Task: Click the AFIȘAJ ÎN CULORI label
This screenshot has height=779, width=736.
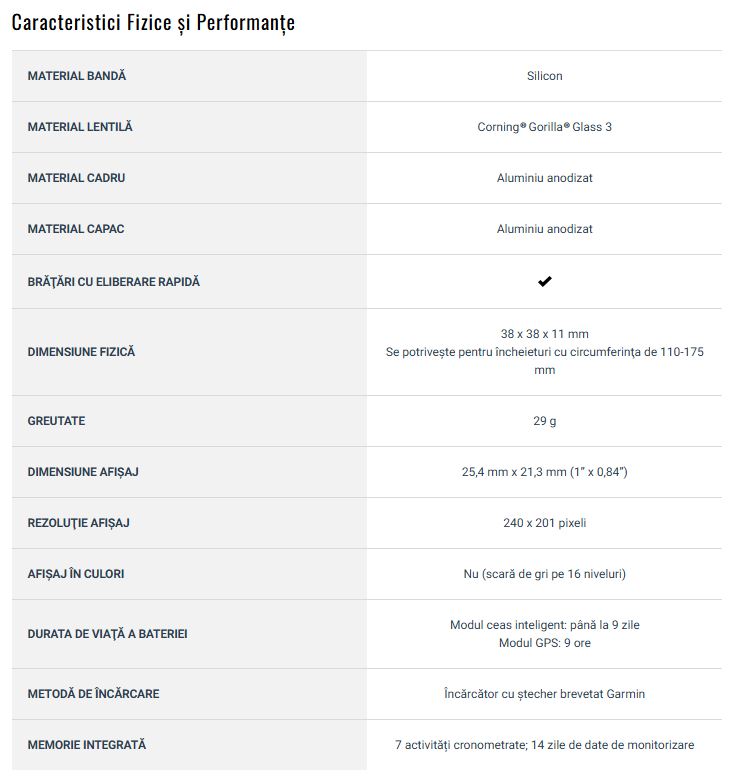Action: point(76,574)
